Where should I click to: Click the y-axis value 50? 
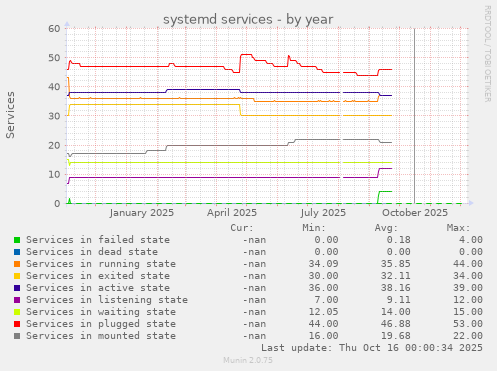point(54,58)
